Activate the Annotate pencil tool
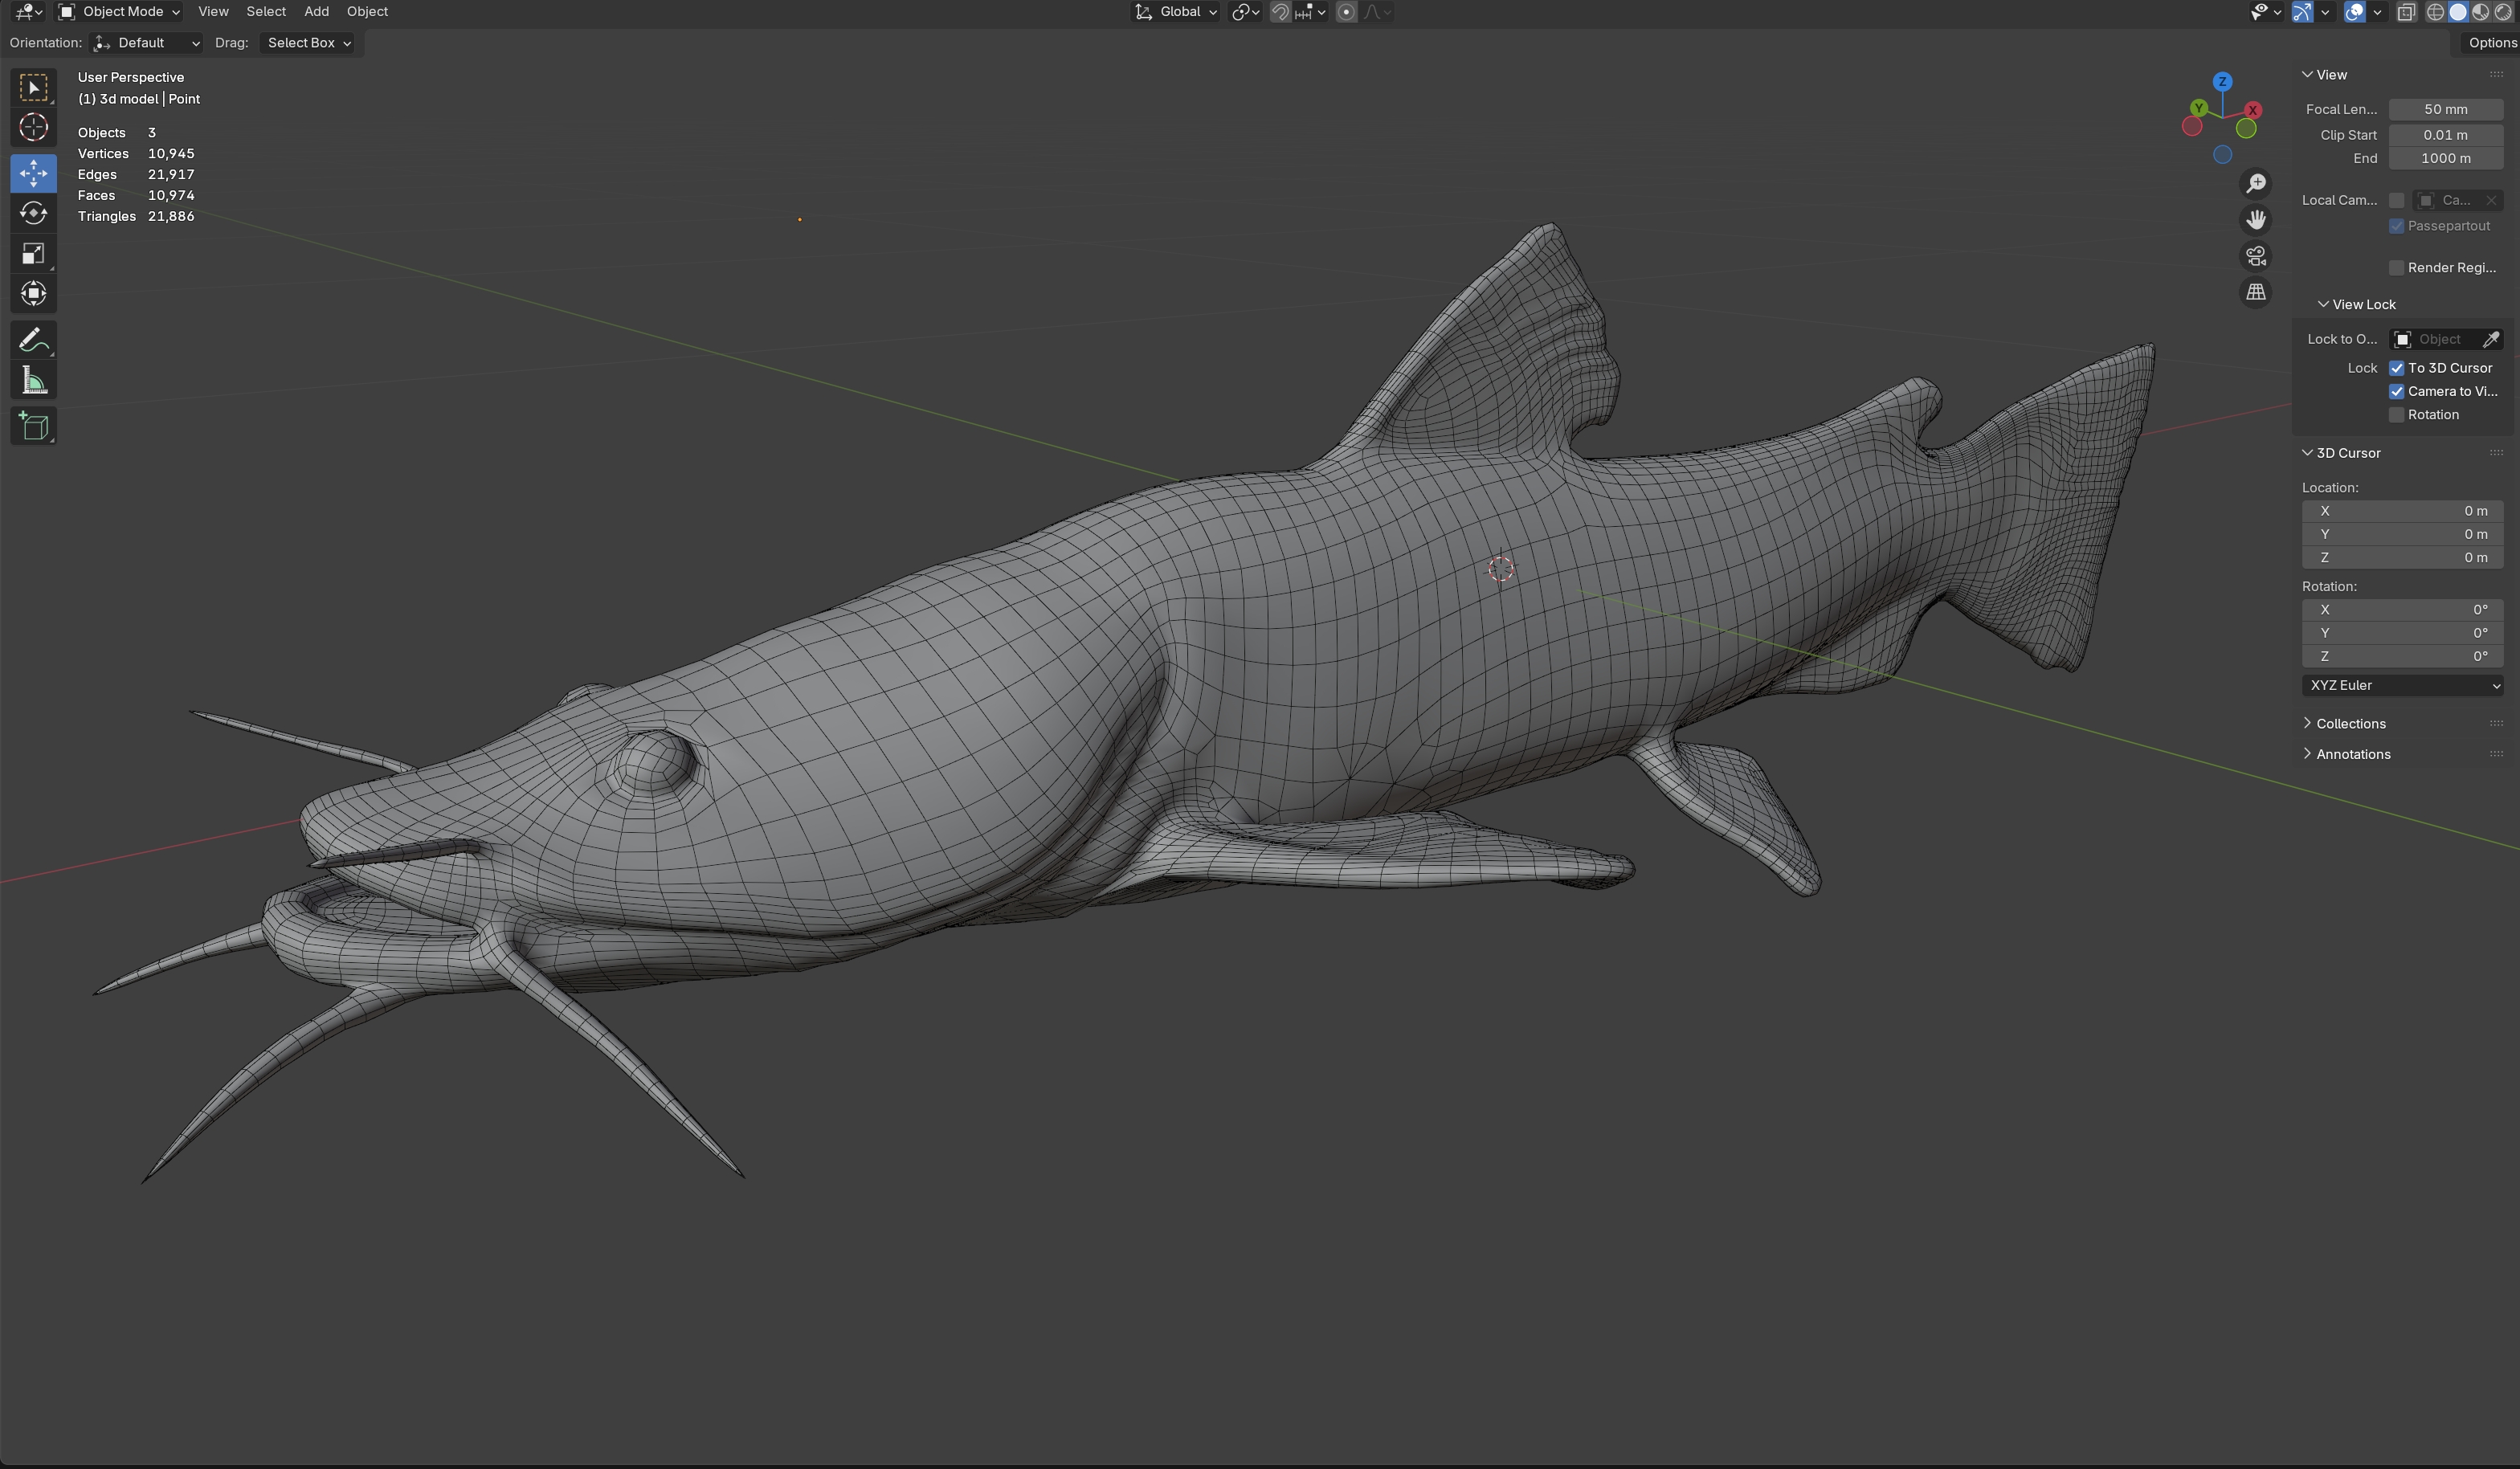 pyautogui.click(x=33, y=340)
